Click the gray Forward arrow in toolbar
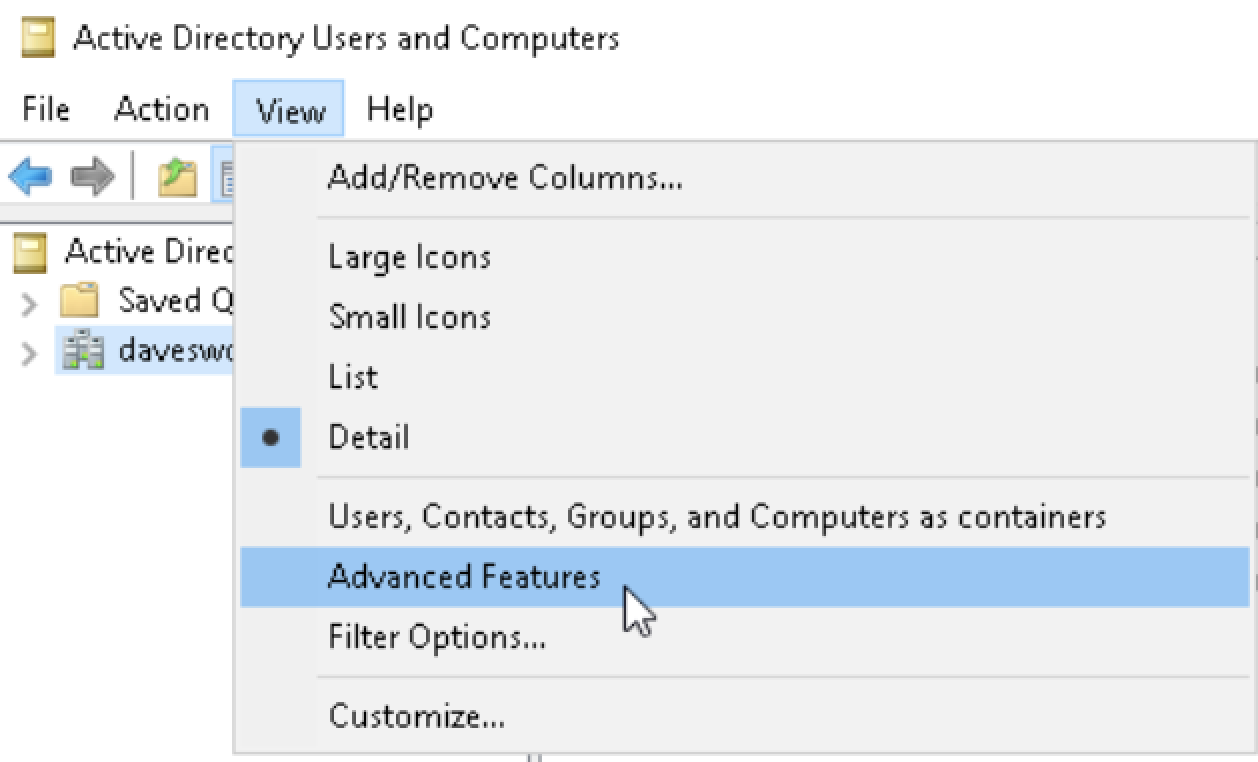Image resolution: width=1258 pixels, height=762 pixels. click(x=92, y=177)
